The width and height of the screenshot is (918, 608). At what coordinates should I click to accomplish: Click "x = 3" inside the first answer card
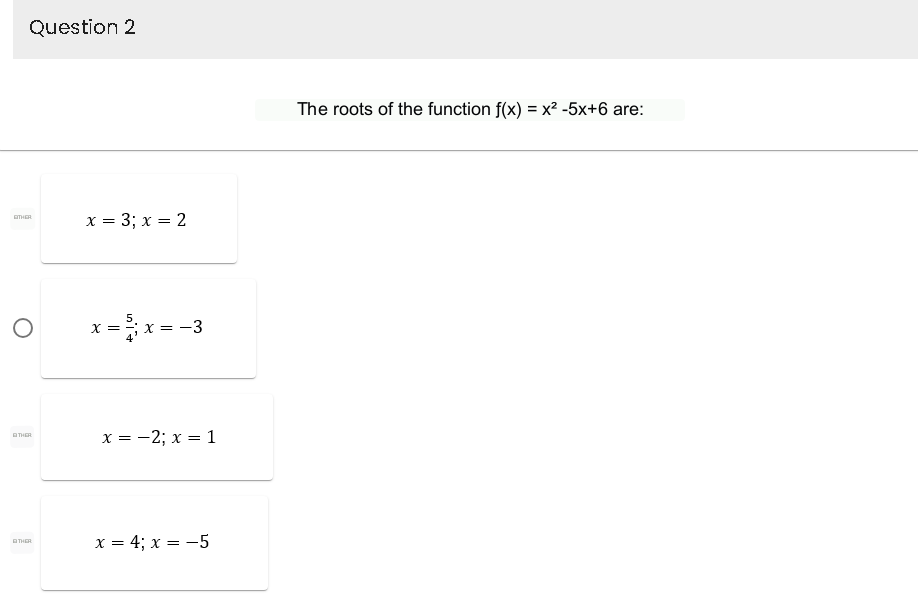[107, 220]
